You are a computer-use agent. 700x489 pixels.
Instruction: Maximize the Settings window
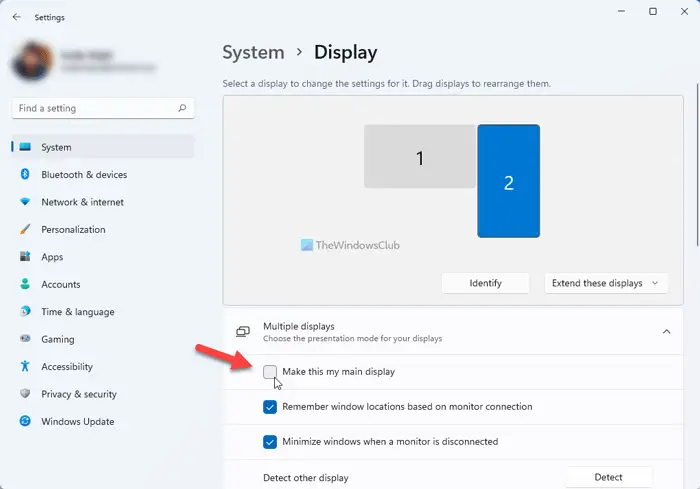[653, 11]
